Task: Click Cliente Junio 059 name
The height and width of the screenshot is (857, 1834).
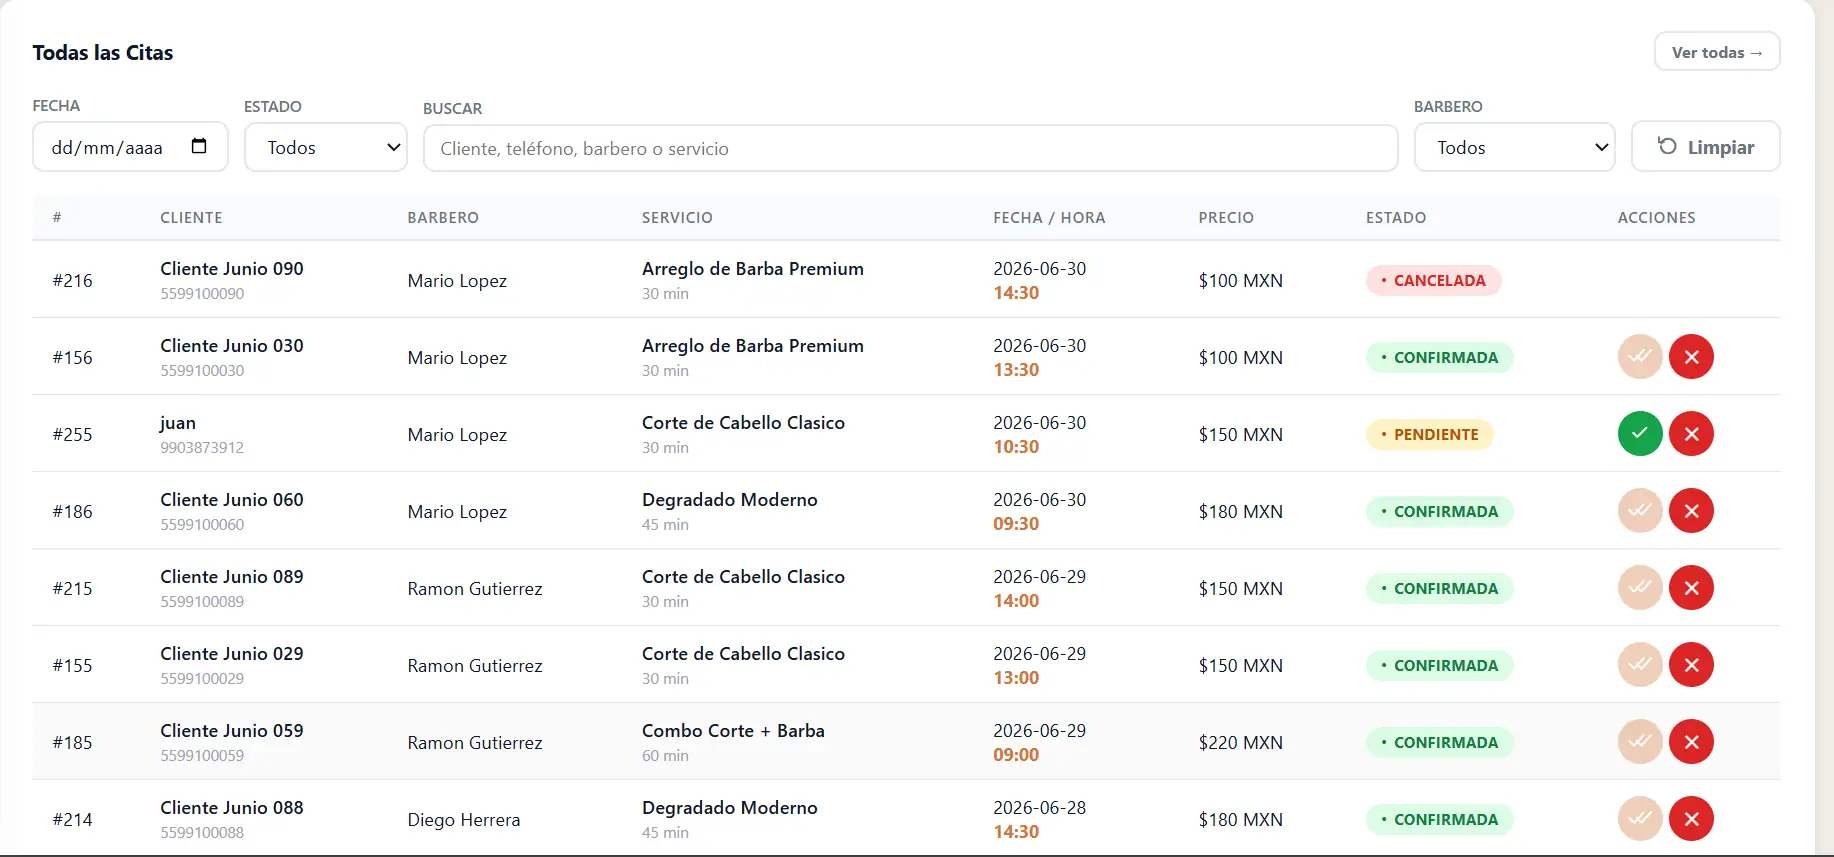Action: (x=232, y=730)
